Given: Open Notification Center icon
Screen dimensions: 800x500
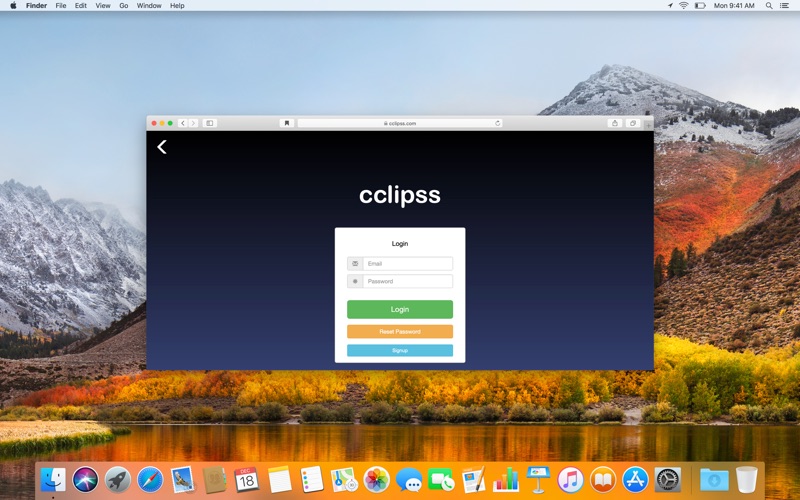Looking at the screenshot, I should coord(784,6).
